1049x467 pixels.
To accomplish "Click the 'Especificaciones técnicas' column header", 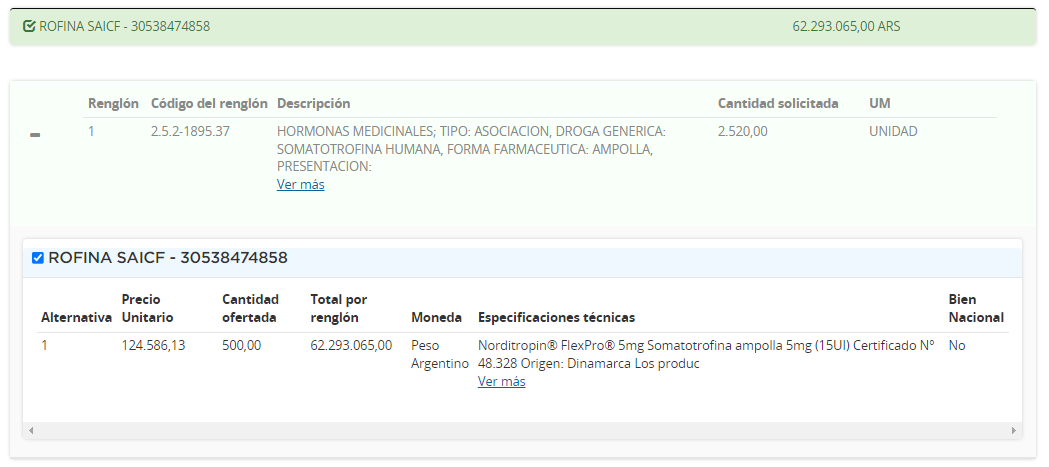I will 556,317.
